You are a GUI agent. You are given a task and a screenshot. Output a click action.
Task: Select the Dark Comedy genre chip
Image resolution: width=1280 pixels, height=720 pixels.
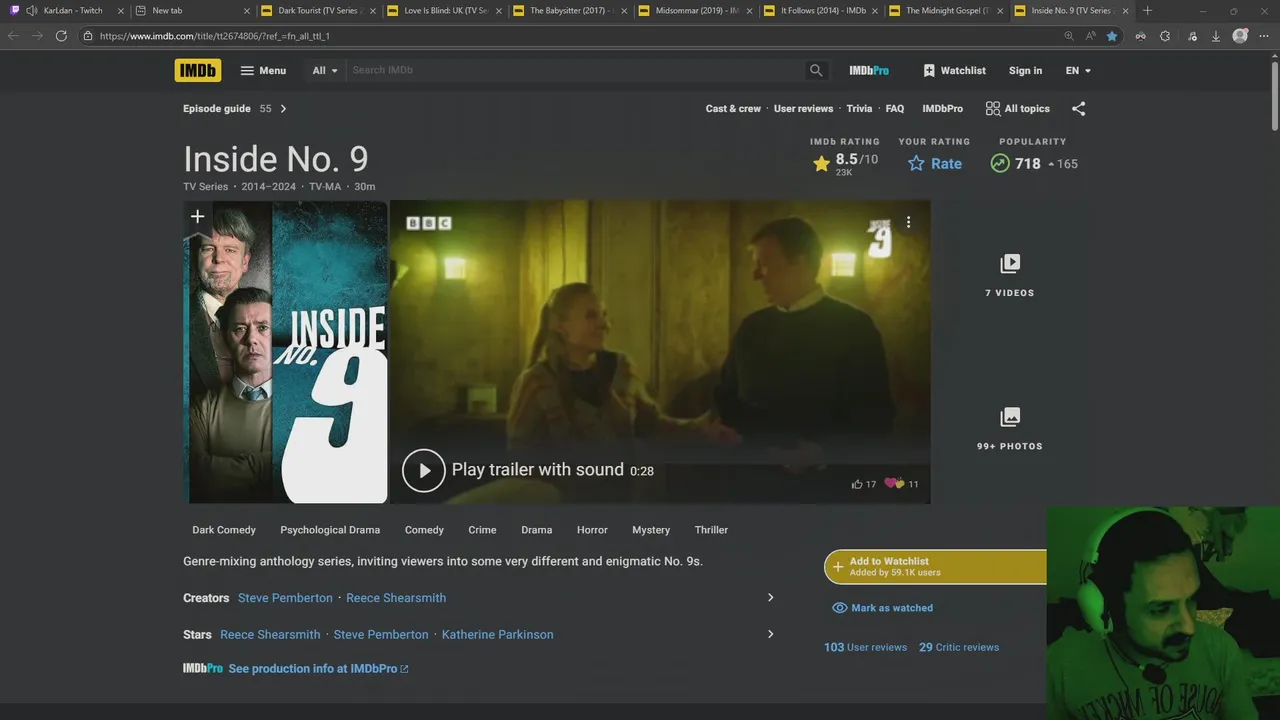tap(224, 530)
